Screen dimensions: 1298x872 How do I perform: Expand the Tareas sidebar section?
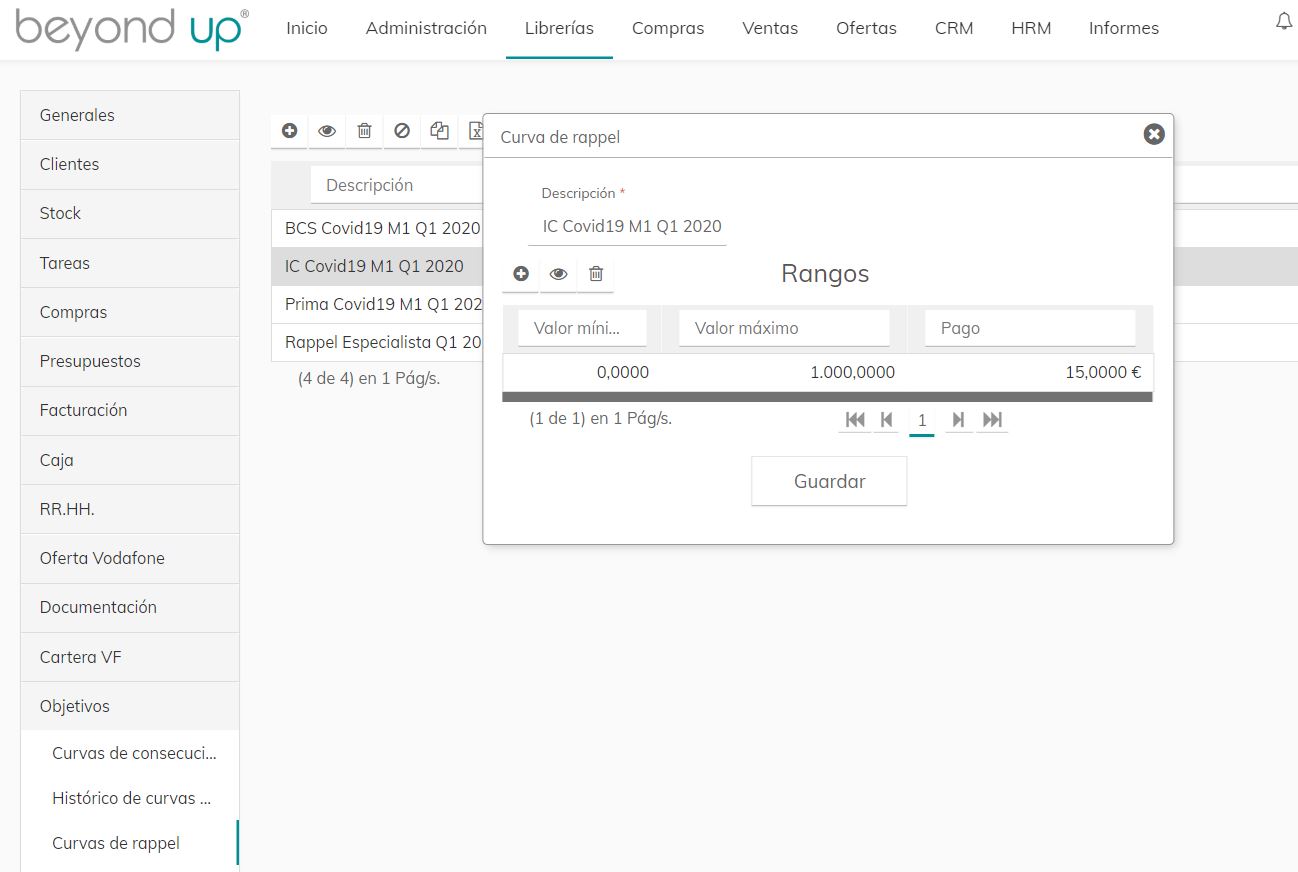click(130, 263)
